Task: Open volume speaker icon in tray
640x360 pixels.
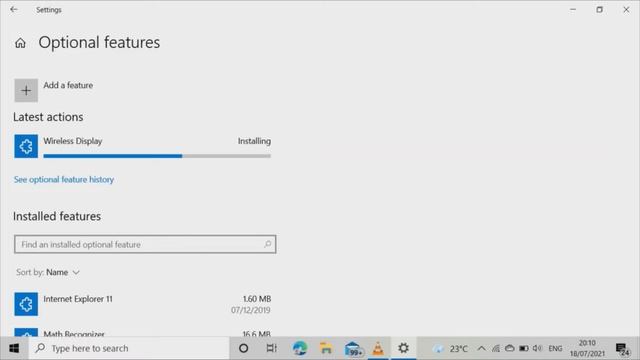Action: click(x=537, y=349)
